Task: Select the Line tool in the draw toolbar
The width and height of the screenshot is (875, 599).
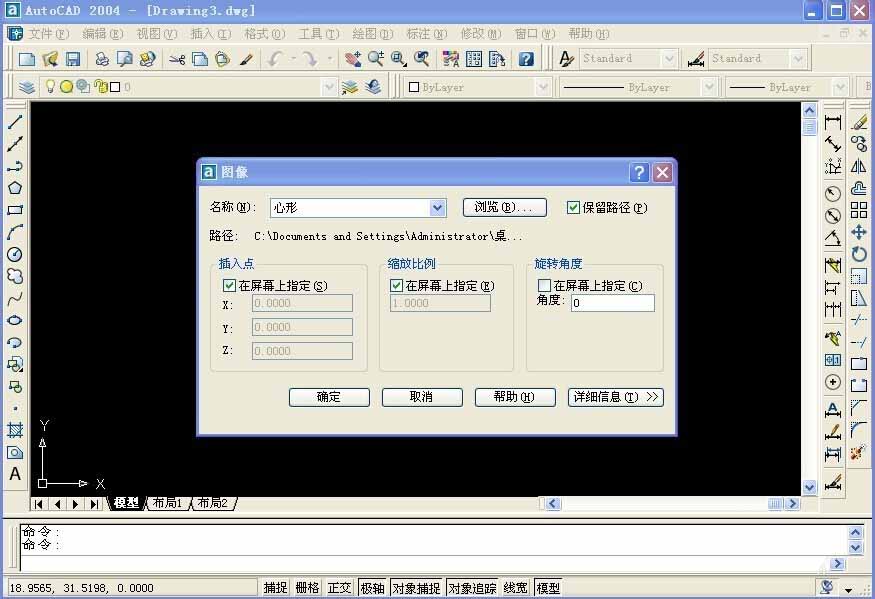Action: [x=15, y=122]
